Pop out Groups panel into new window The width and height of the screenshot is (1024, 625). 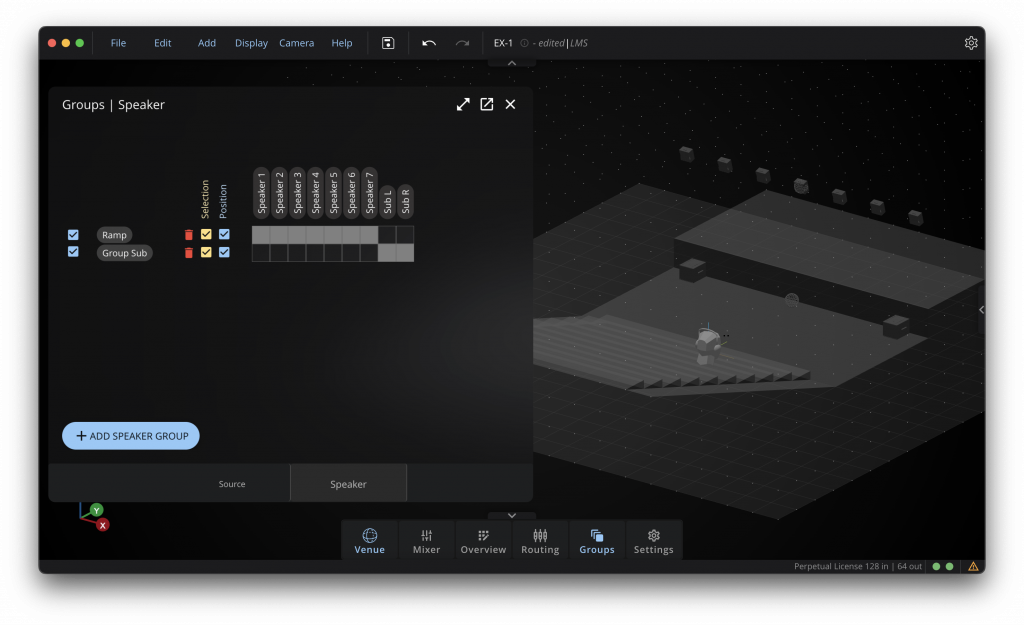coord(487,104)
